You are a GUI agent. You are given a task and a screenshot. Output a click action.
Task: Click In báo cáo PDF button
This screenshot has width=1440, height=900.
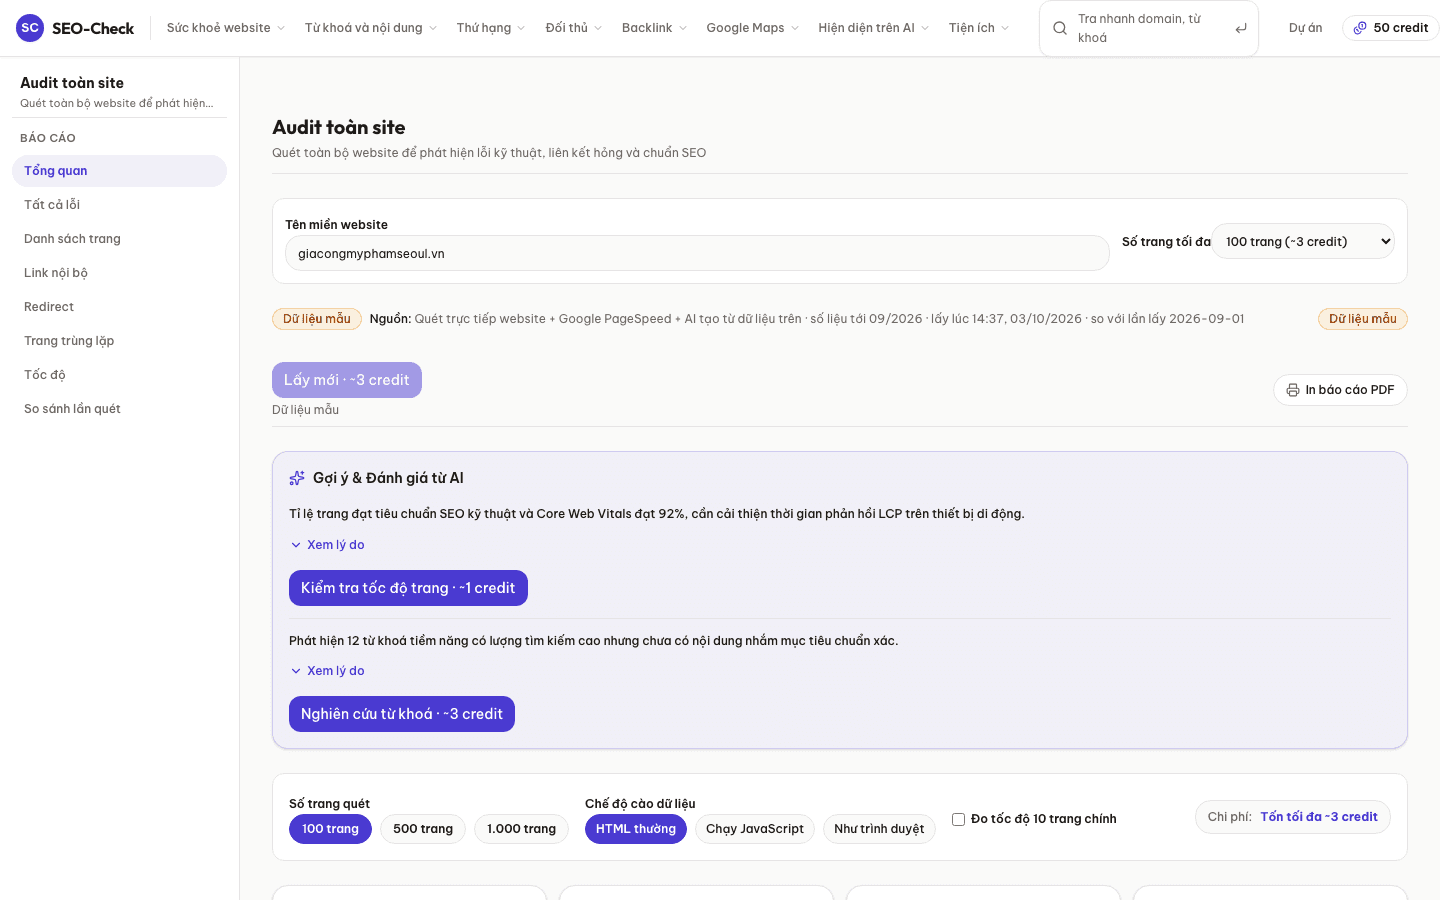pyautogui.click(x=1340, y=390)
